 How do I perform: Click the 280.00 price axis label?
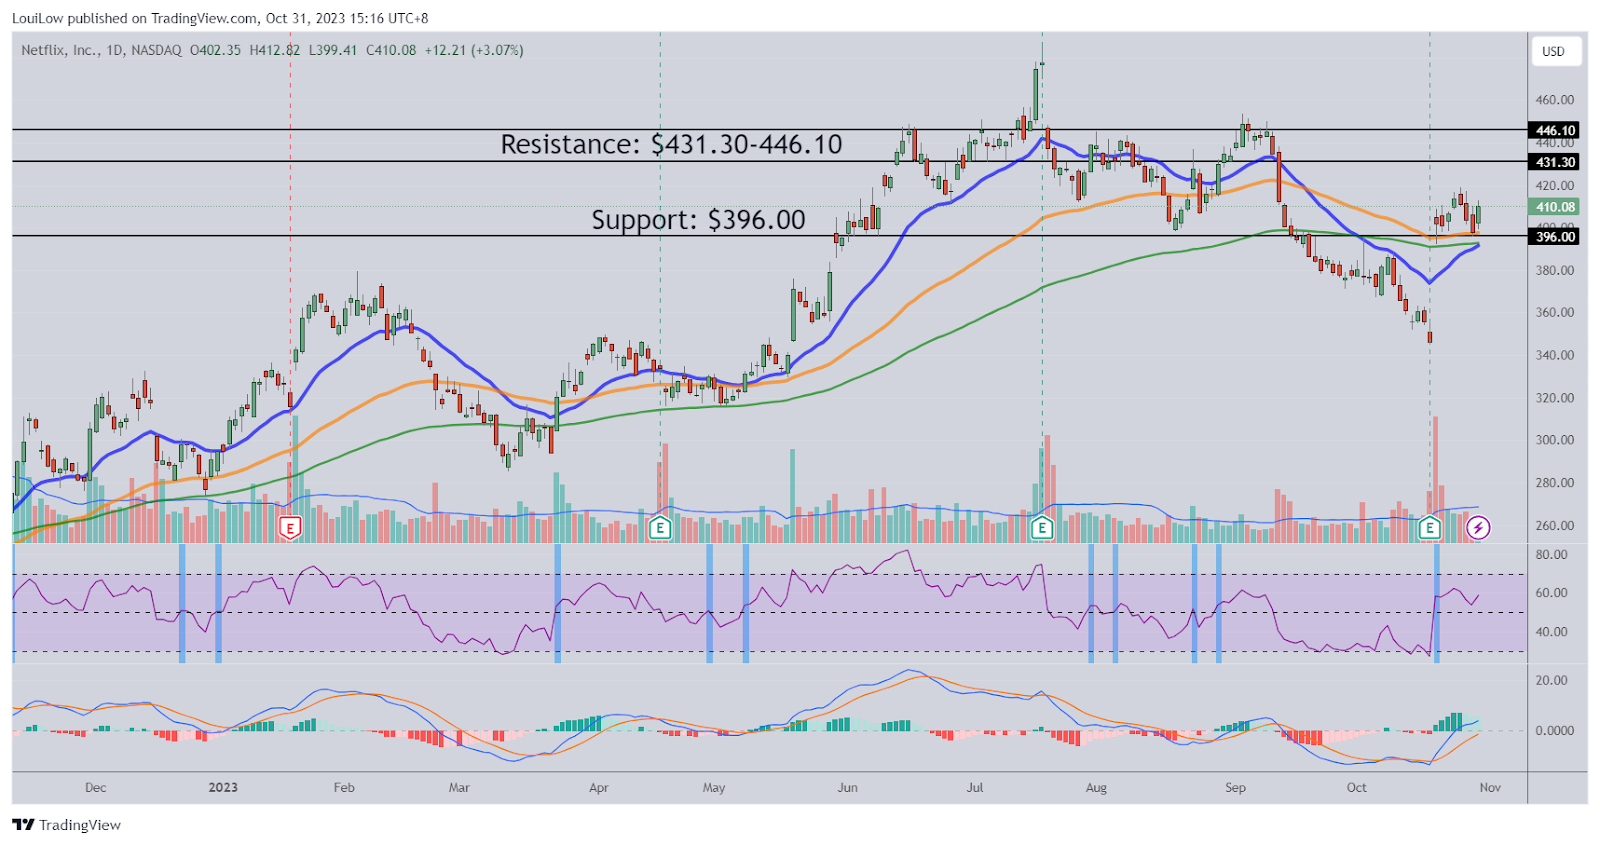click(1555, 483)
